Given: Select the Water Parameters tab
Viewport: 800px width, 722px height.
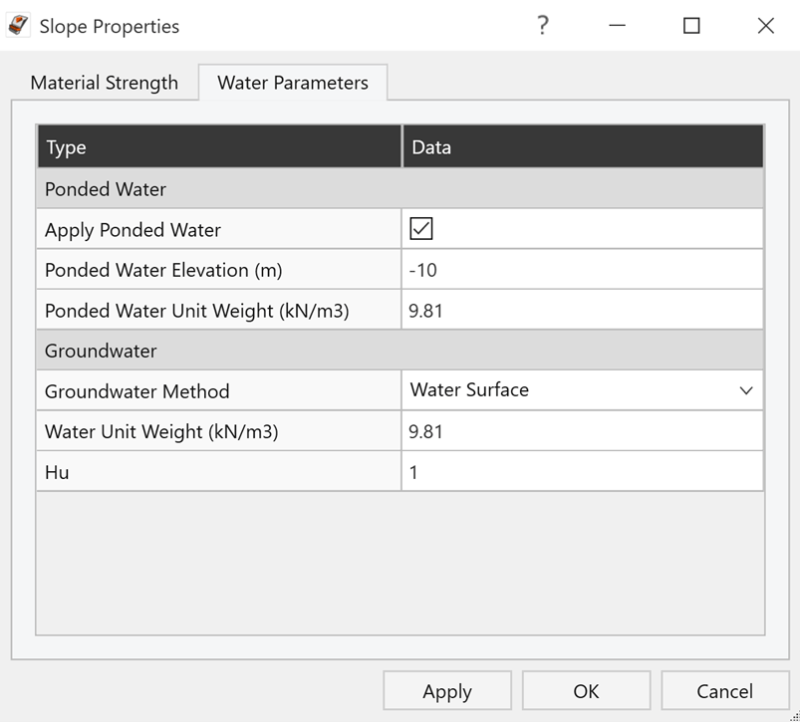Looking at the screenshot, I should coord(293,83).
